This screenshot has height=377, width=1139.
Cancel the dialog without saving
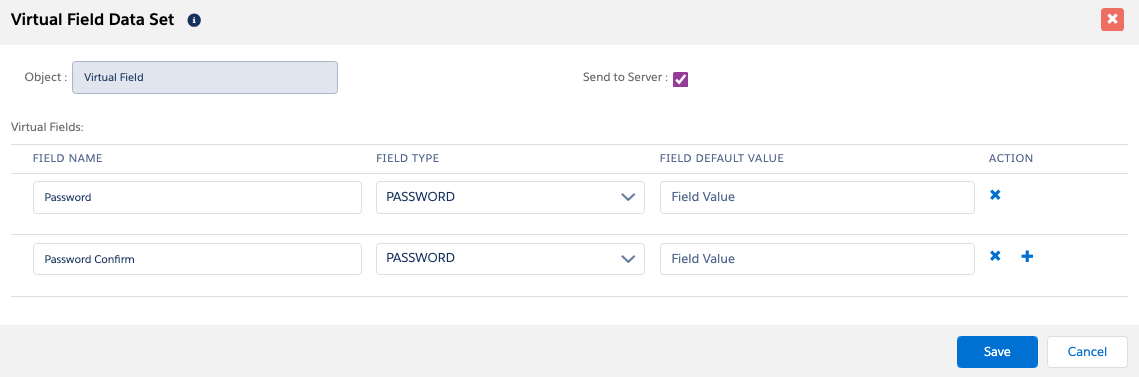pyautogui.click(x=1087, y=352)
